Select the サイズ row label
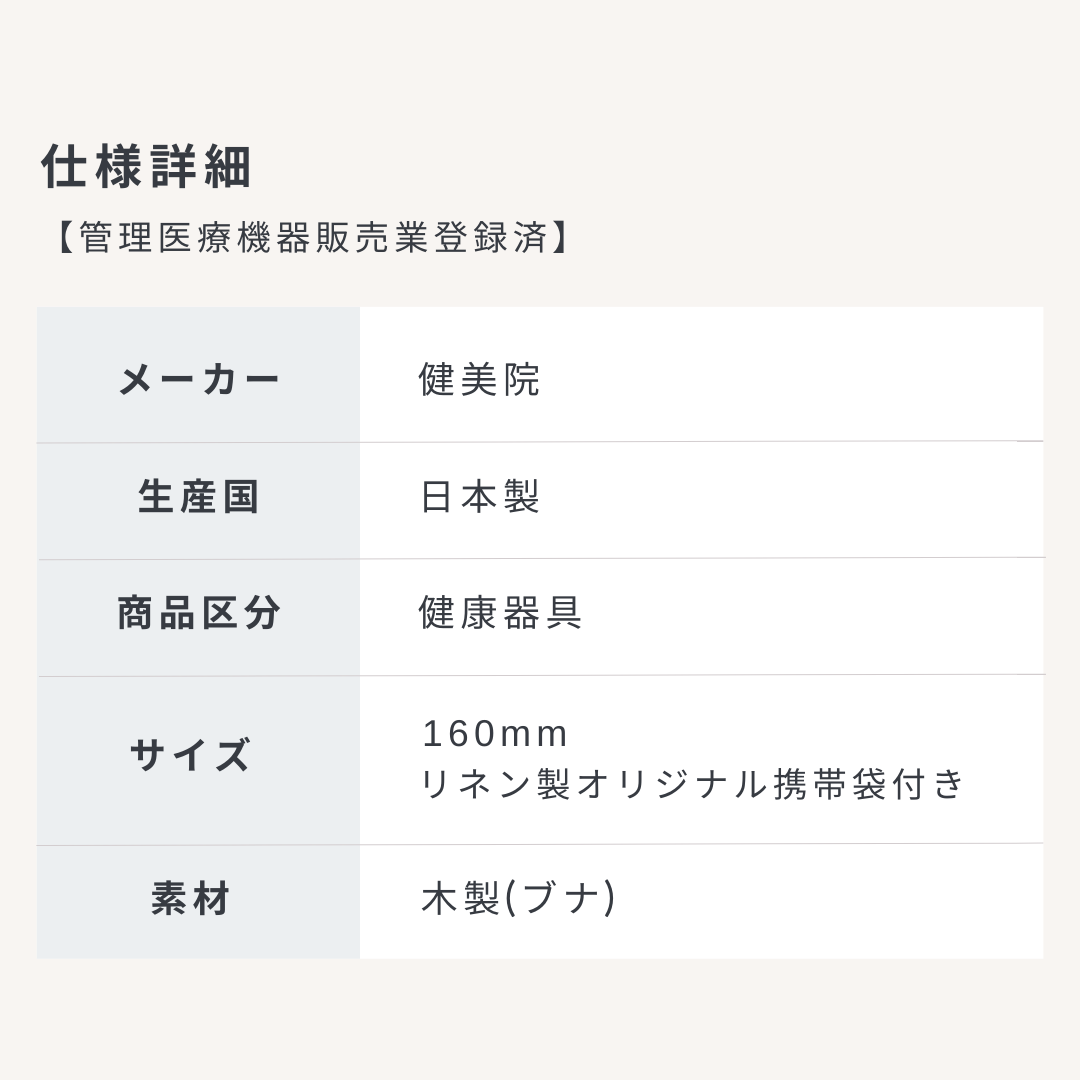This screenshot has width=1080, height=1080. pos(190,755)
